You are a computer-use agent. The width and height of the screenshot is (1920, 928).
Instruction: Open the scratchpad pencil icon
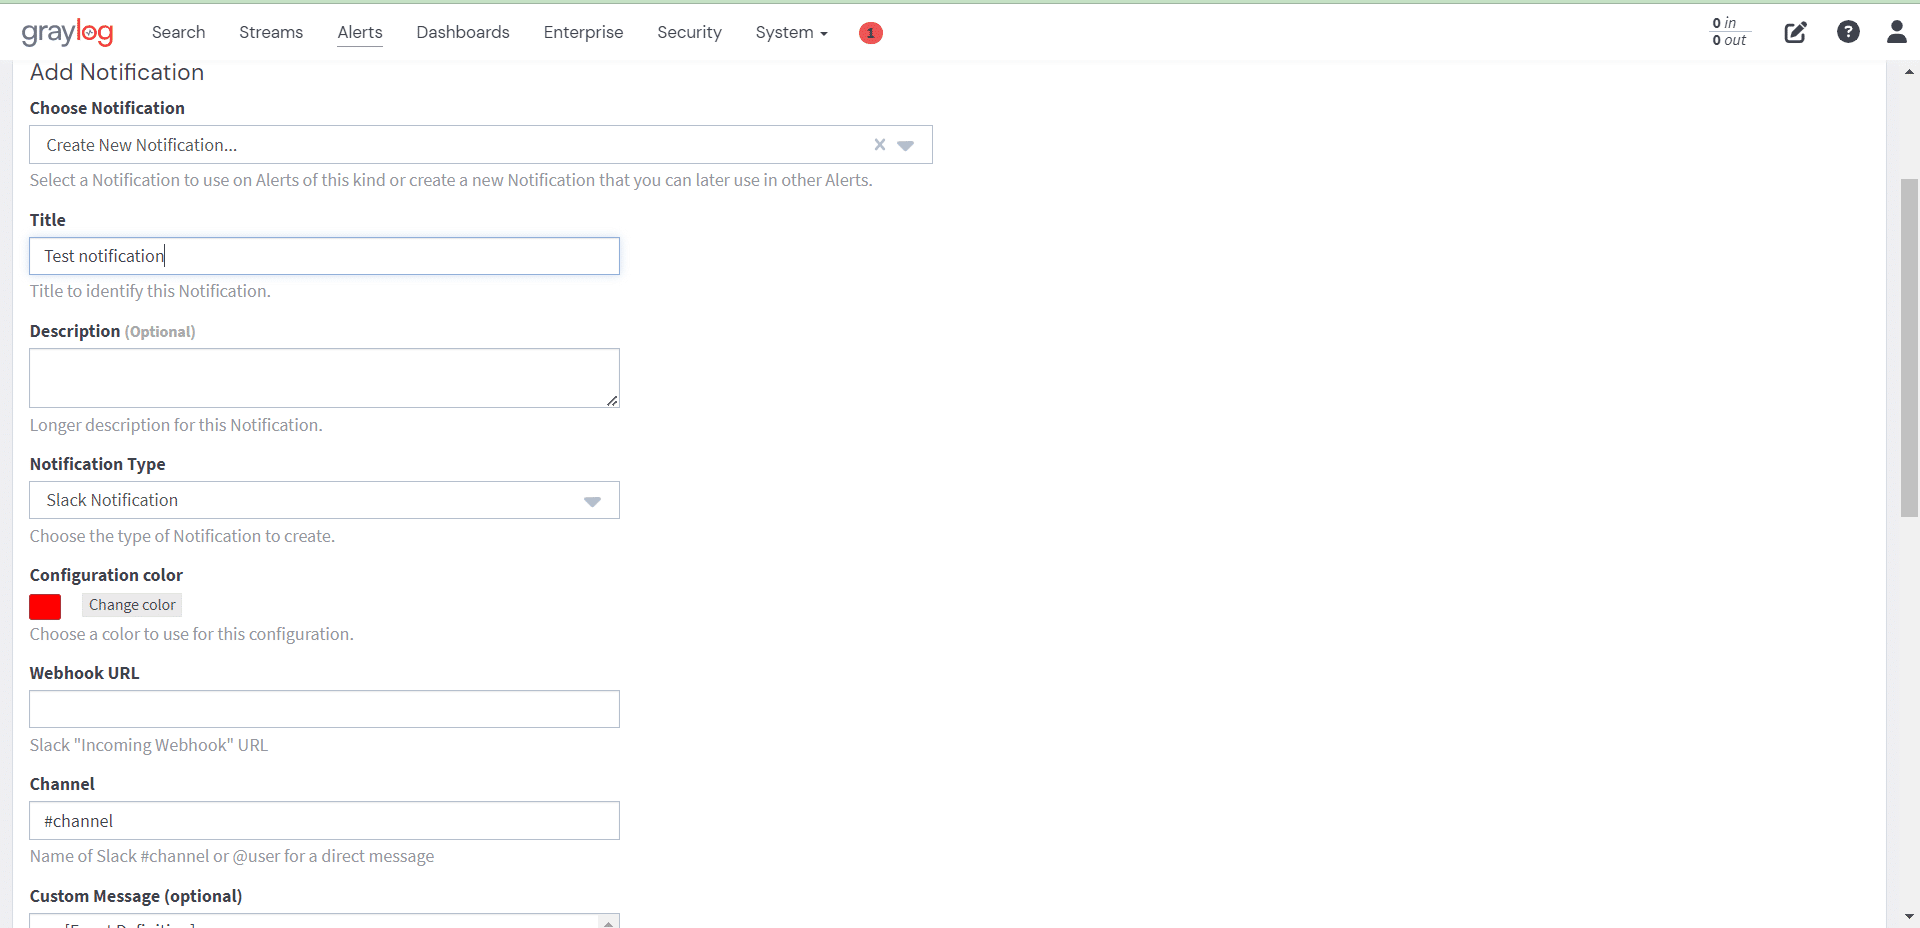coord(1795,31)
